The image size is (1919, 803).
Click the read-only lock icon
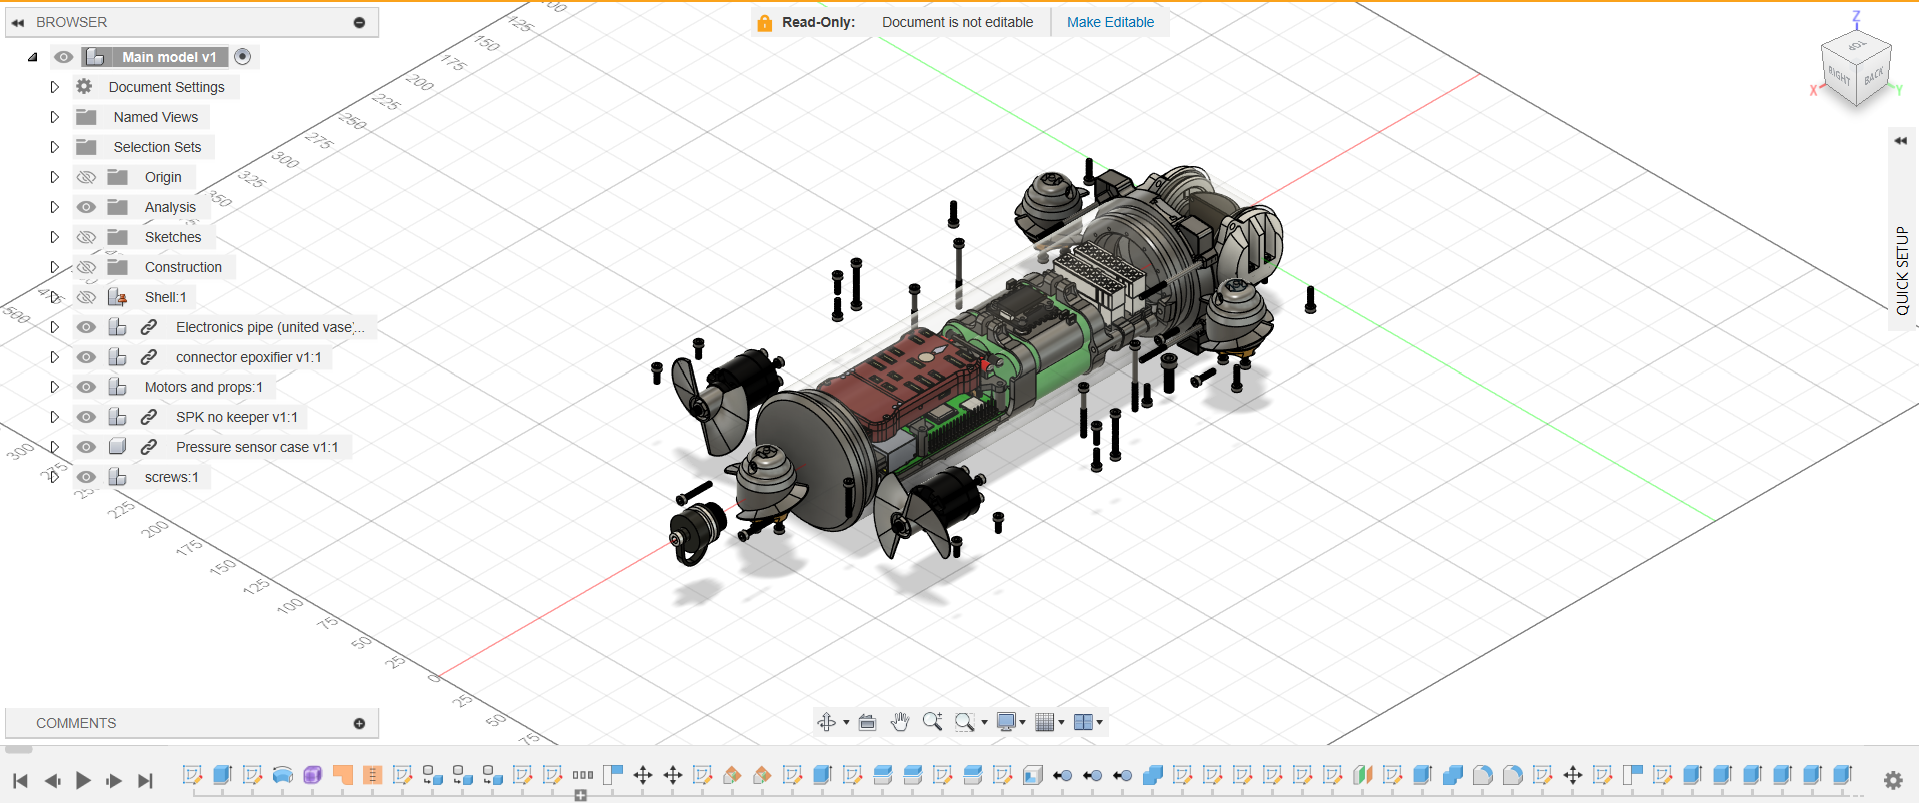pos(765,23)
